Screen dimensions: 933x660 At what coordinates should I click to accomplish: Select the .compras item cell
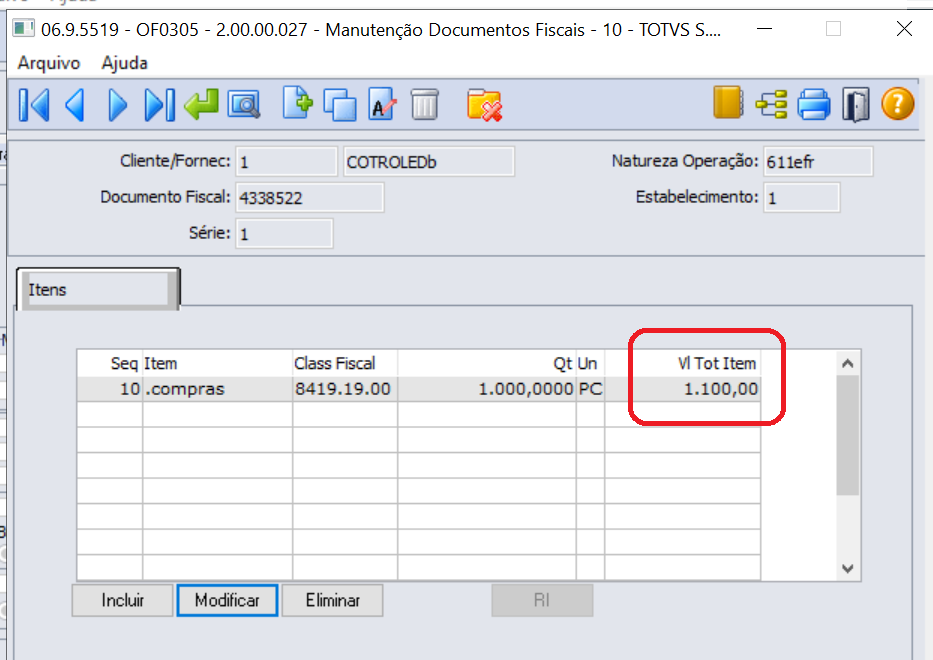pyautogui.click(x=217, y=389)
